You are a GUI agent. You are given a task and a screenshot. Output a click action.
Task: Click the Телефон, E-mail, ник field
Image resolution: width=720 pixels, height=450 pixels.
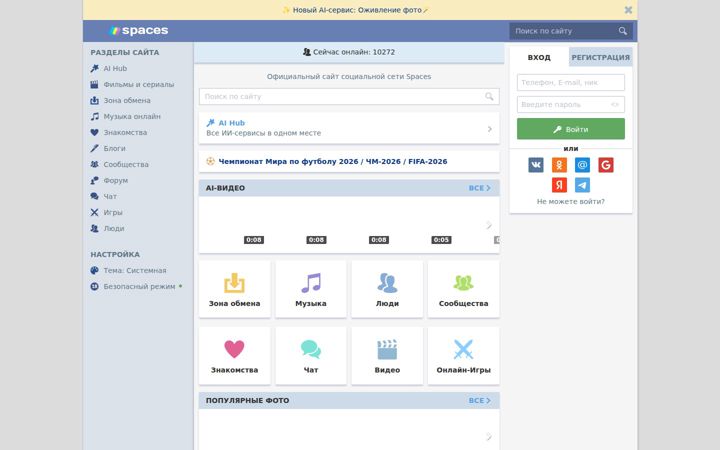(x=571, y=83)
